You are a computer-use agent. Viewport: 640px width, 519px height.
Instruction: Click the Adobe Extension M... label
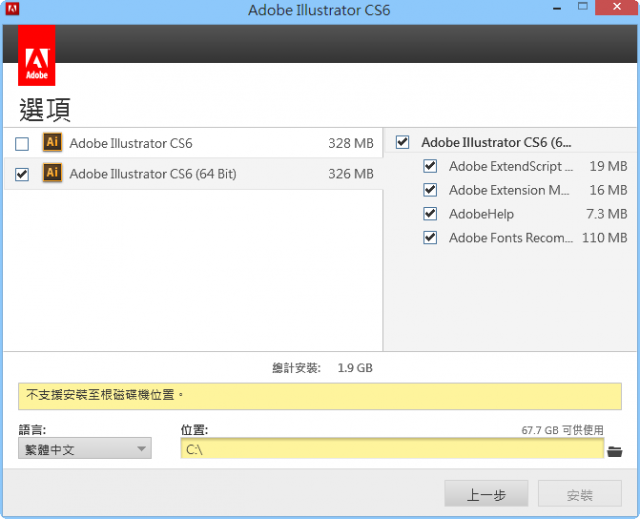509,190
